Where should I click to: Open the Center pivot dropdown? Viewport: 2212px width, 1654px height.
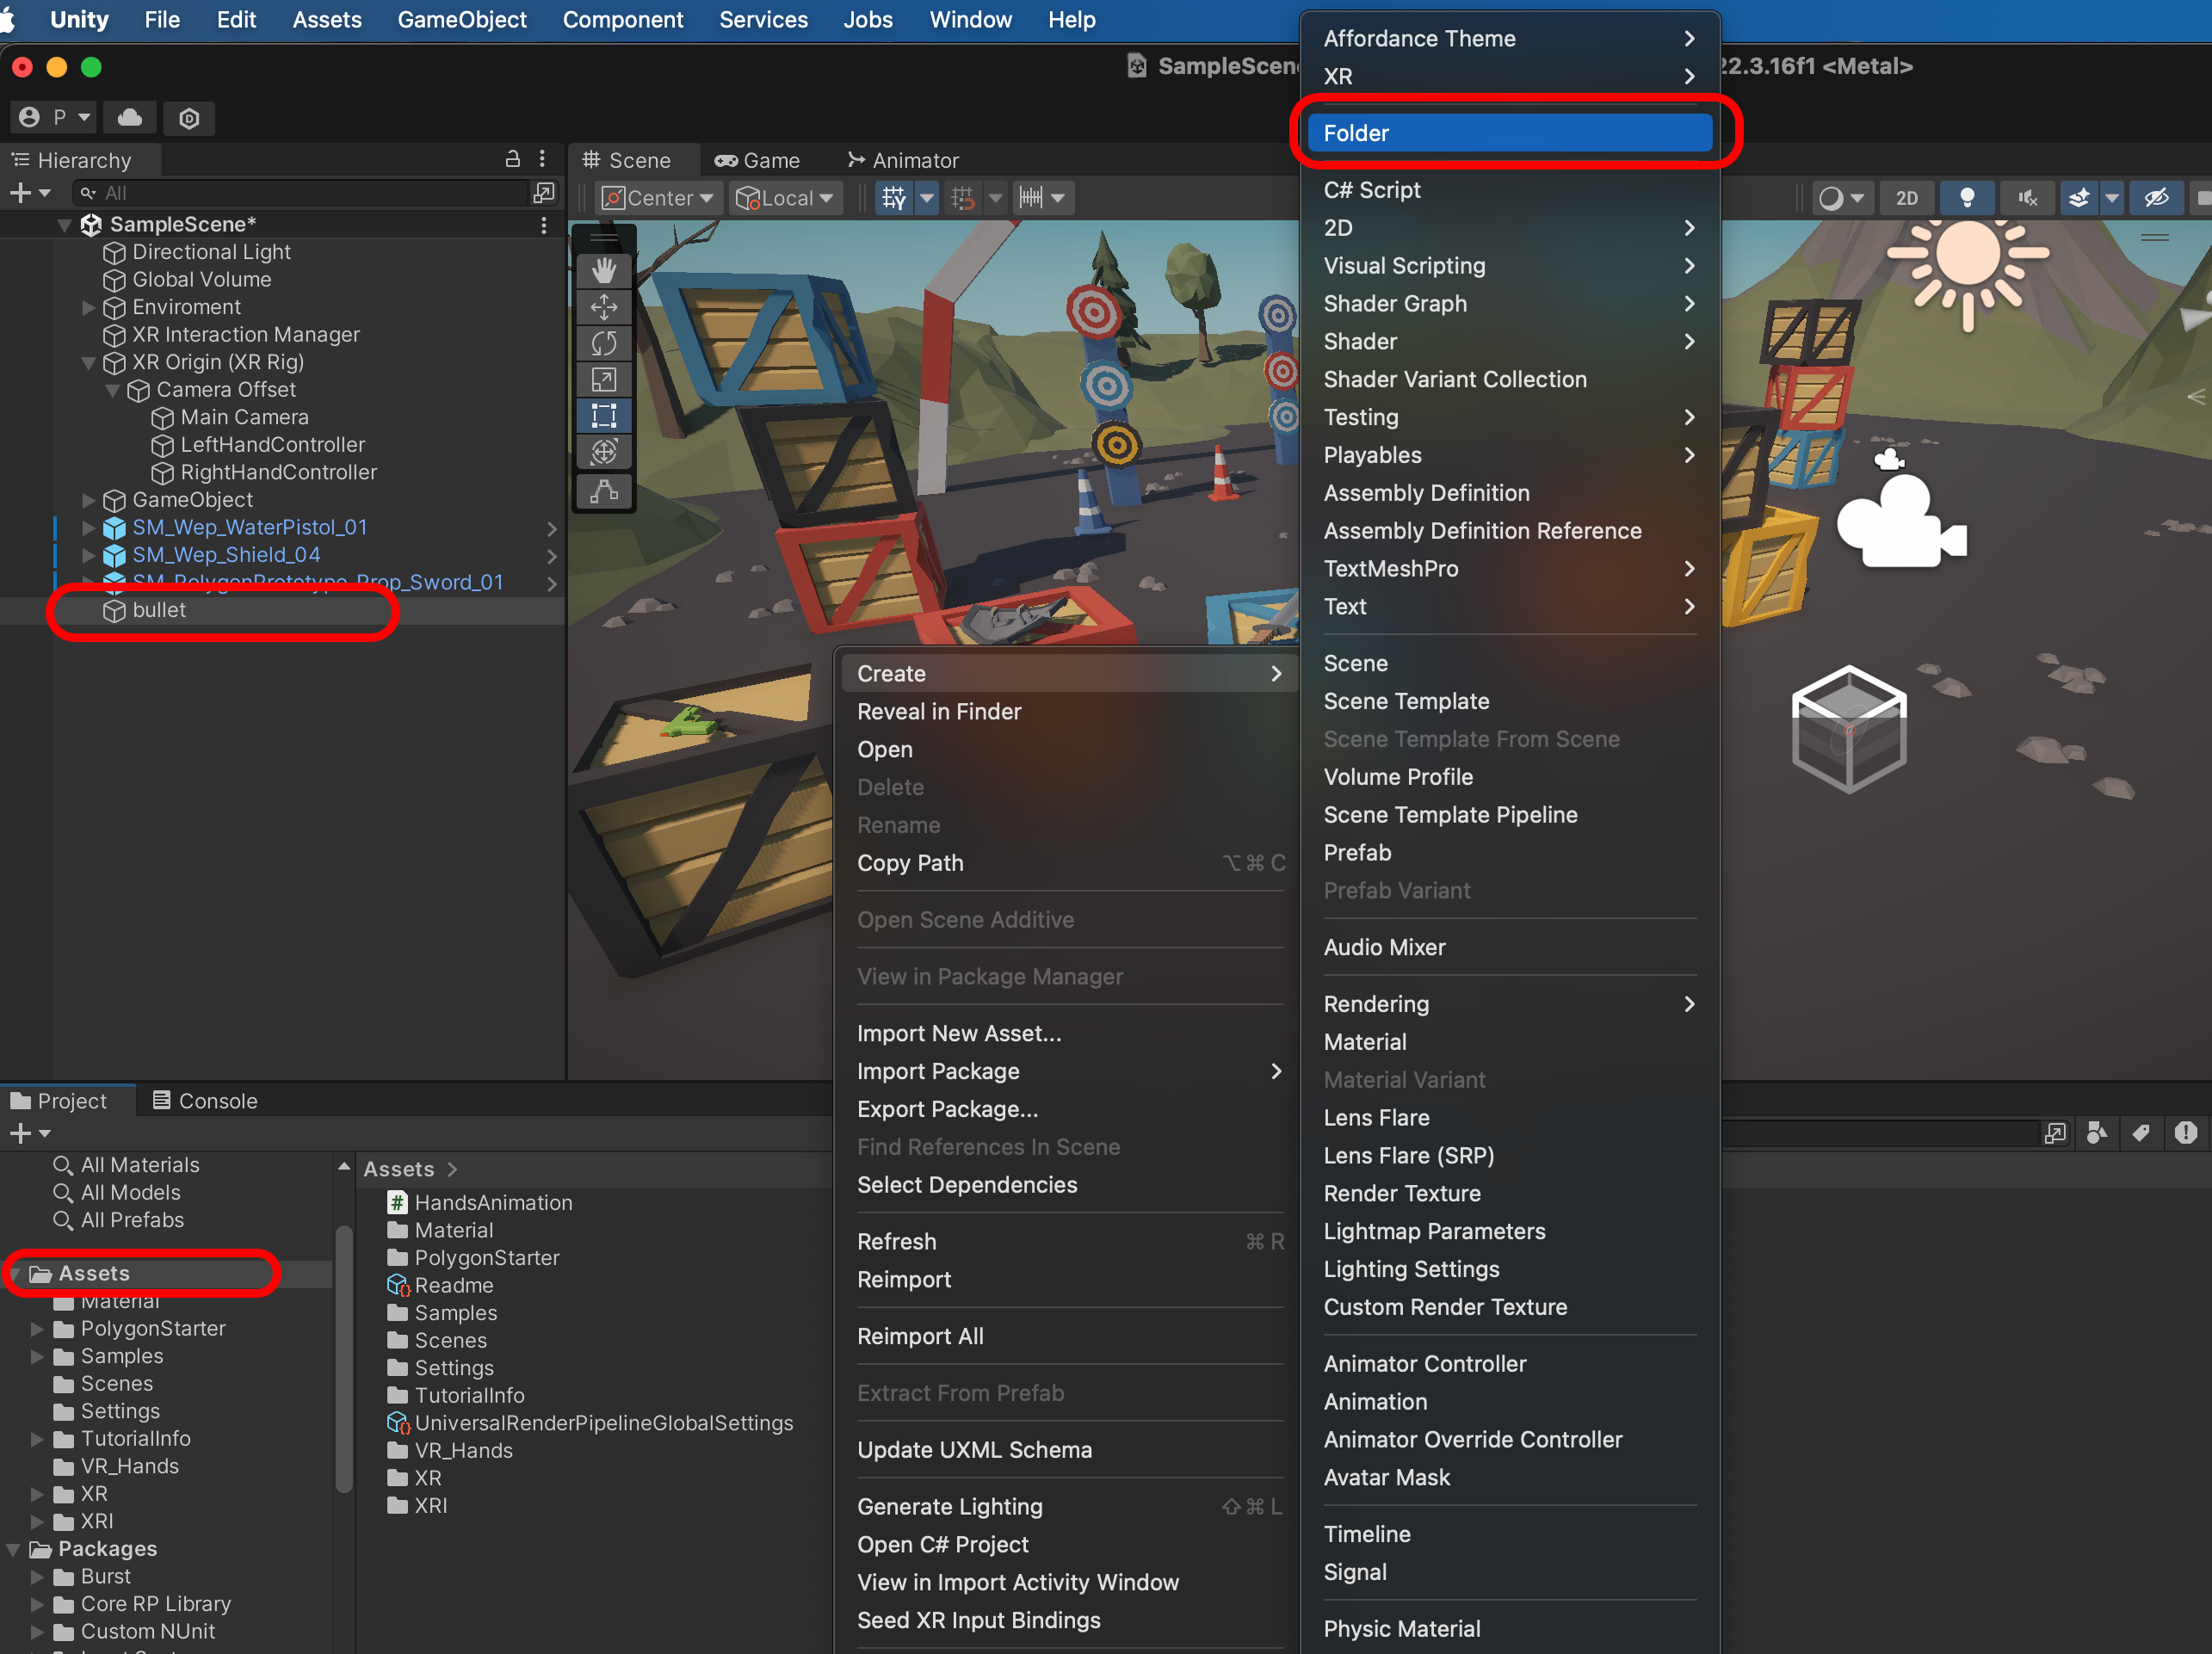coord(658,198)
